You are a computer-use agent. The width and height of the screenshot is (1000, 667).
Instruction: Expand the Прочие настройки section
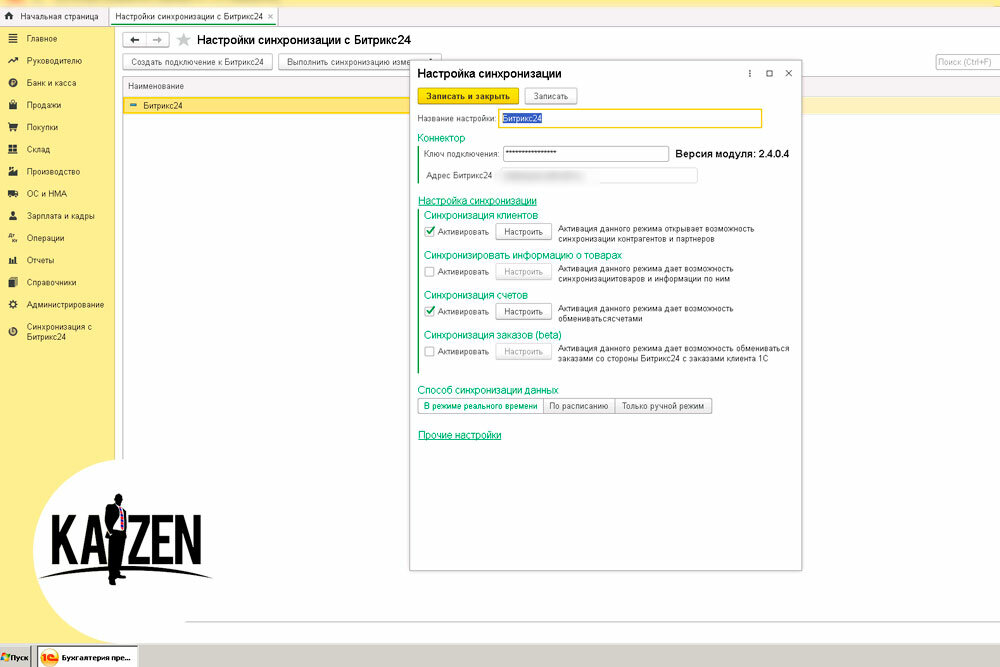pyautogui.click(x=459, y=435)
